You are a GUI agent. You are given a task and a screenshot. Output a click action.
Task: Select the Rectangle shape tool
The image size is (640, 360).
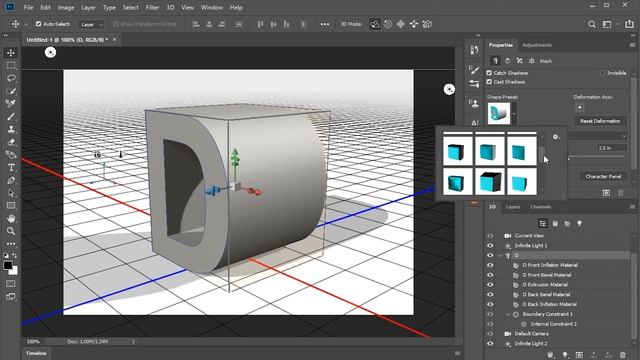coord(11,206)
